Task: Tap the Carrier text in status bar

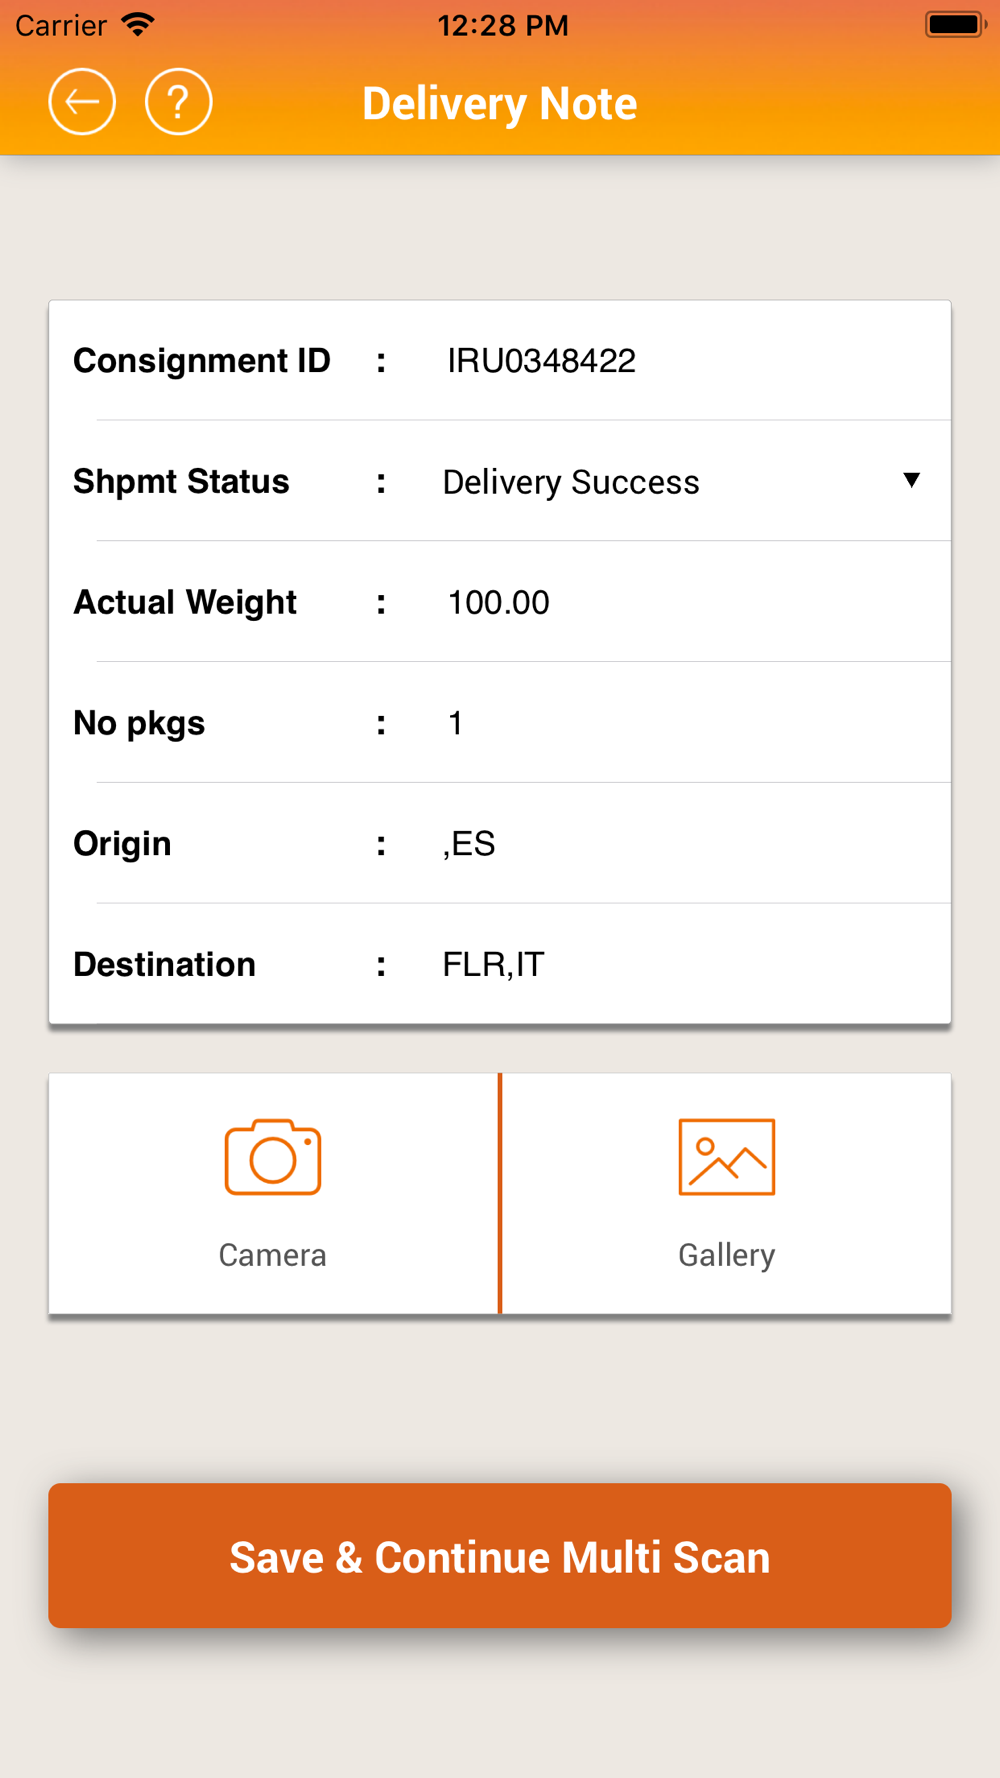Action: (61, 25)
